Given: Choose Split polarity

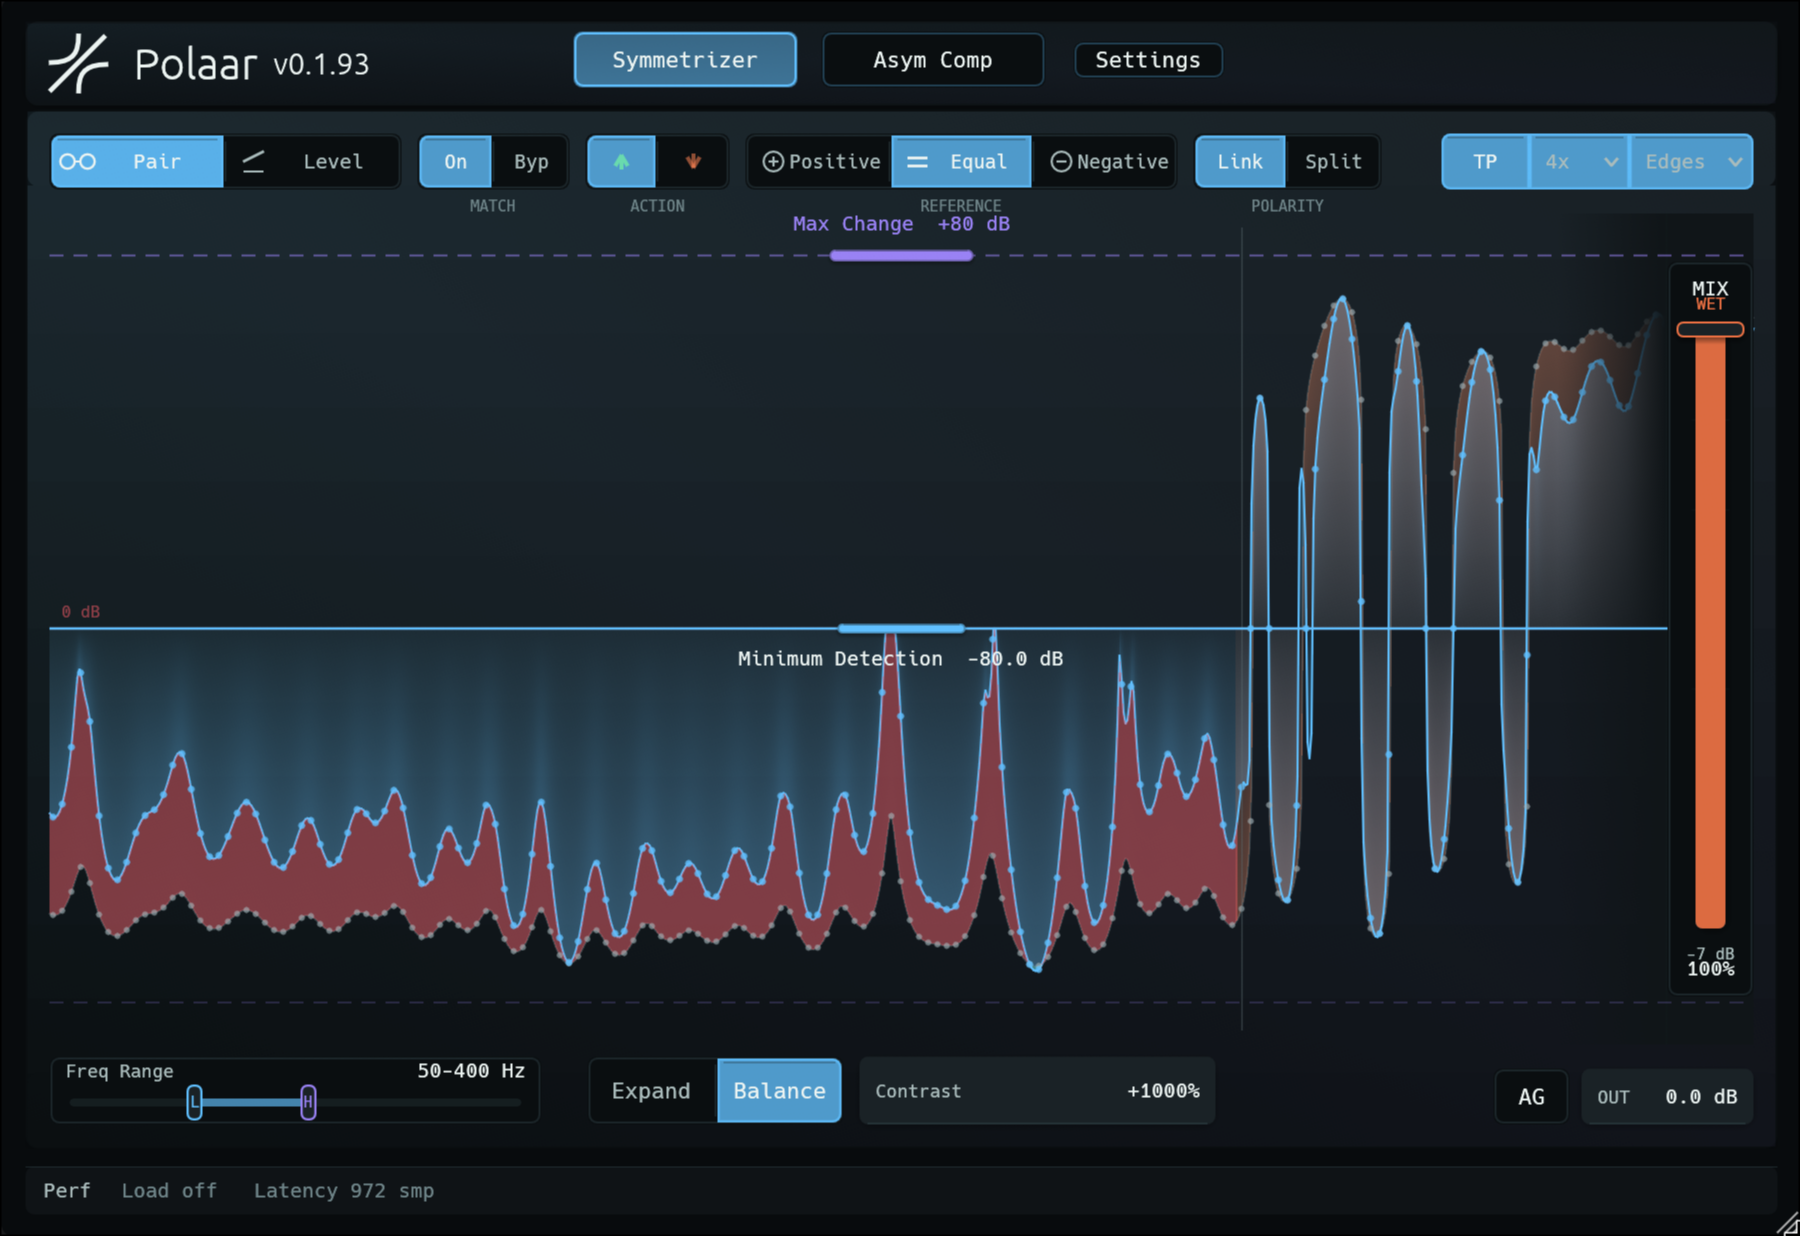Looking at the screenshot, I should 1333,162.
